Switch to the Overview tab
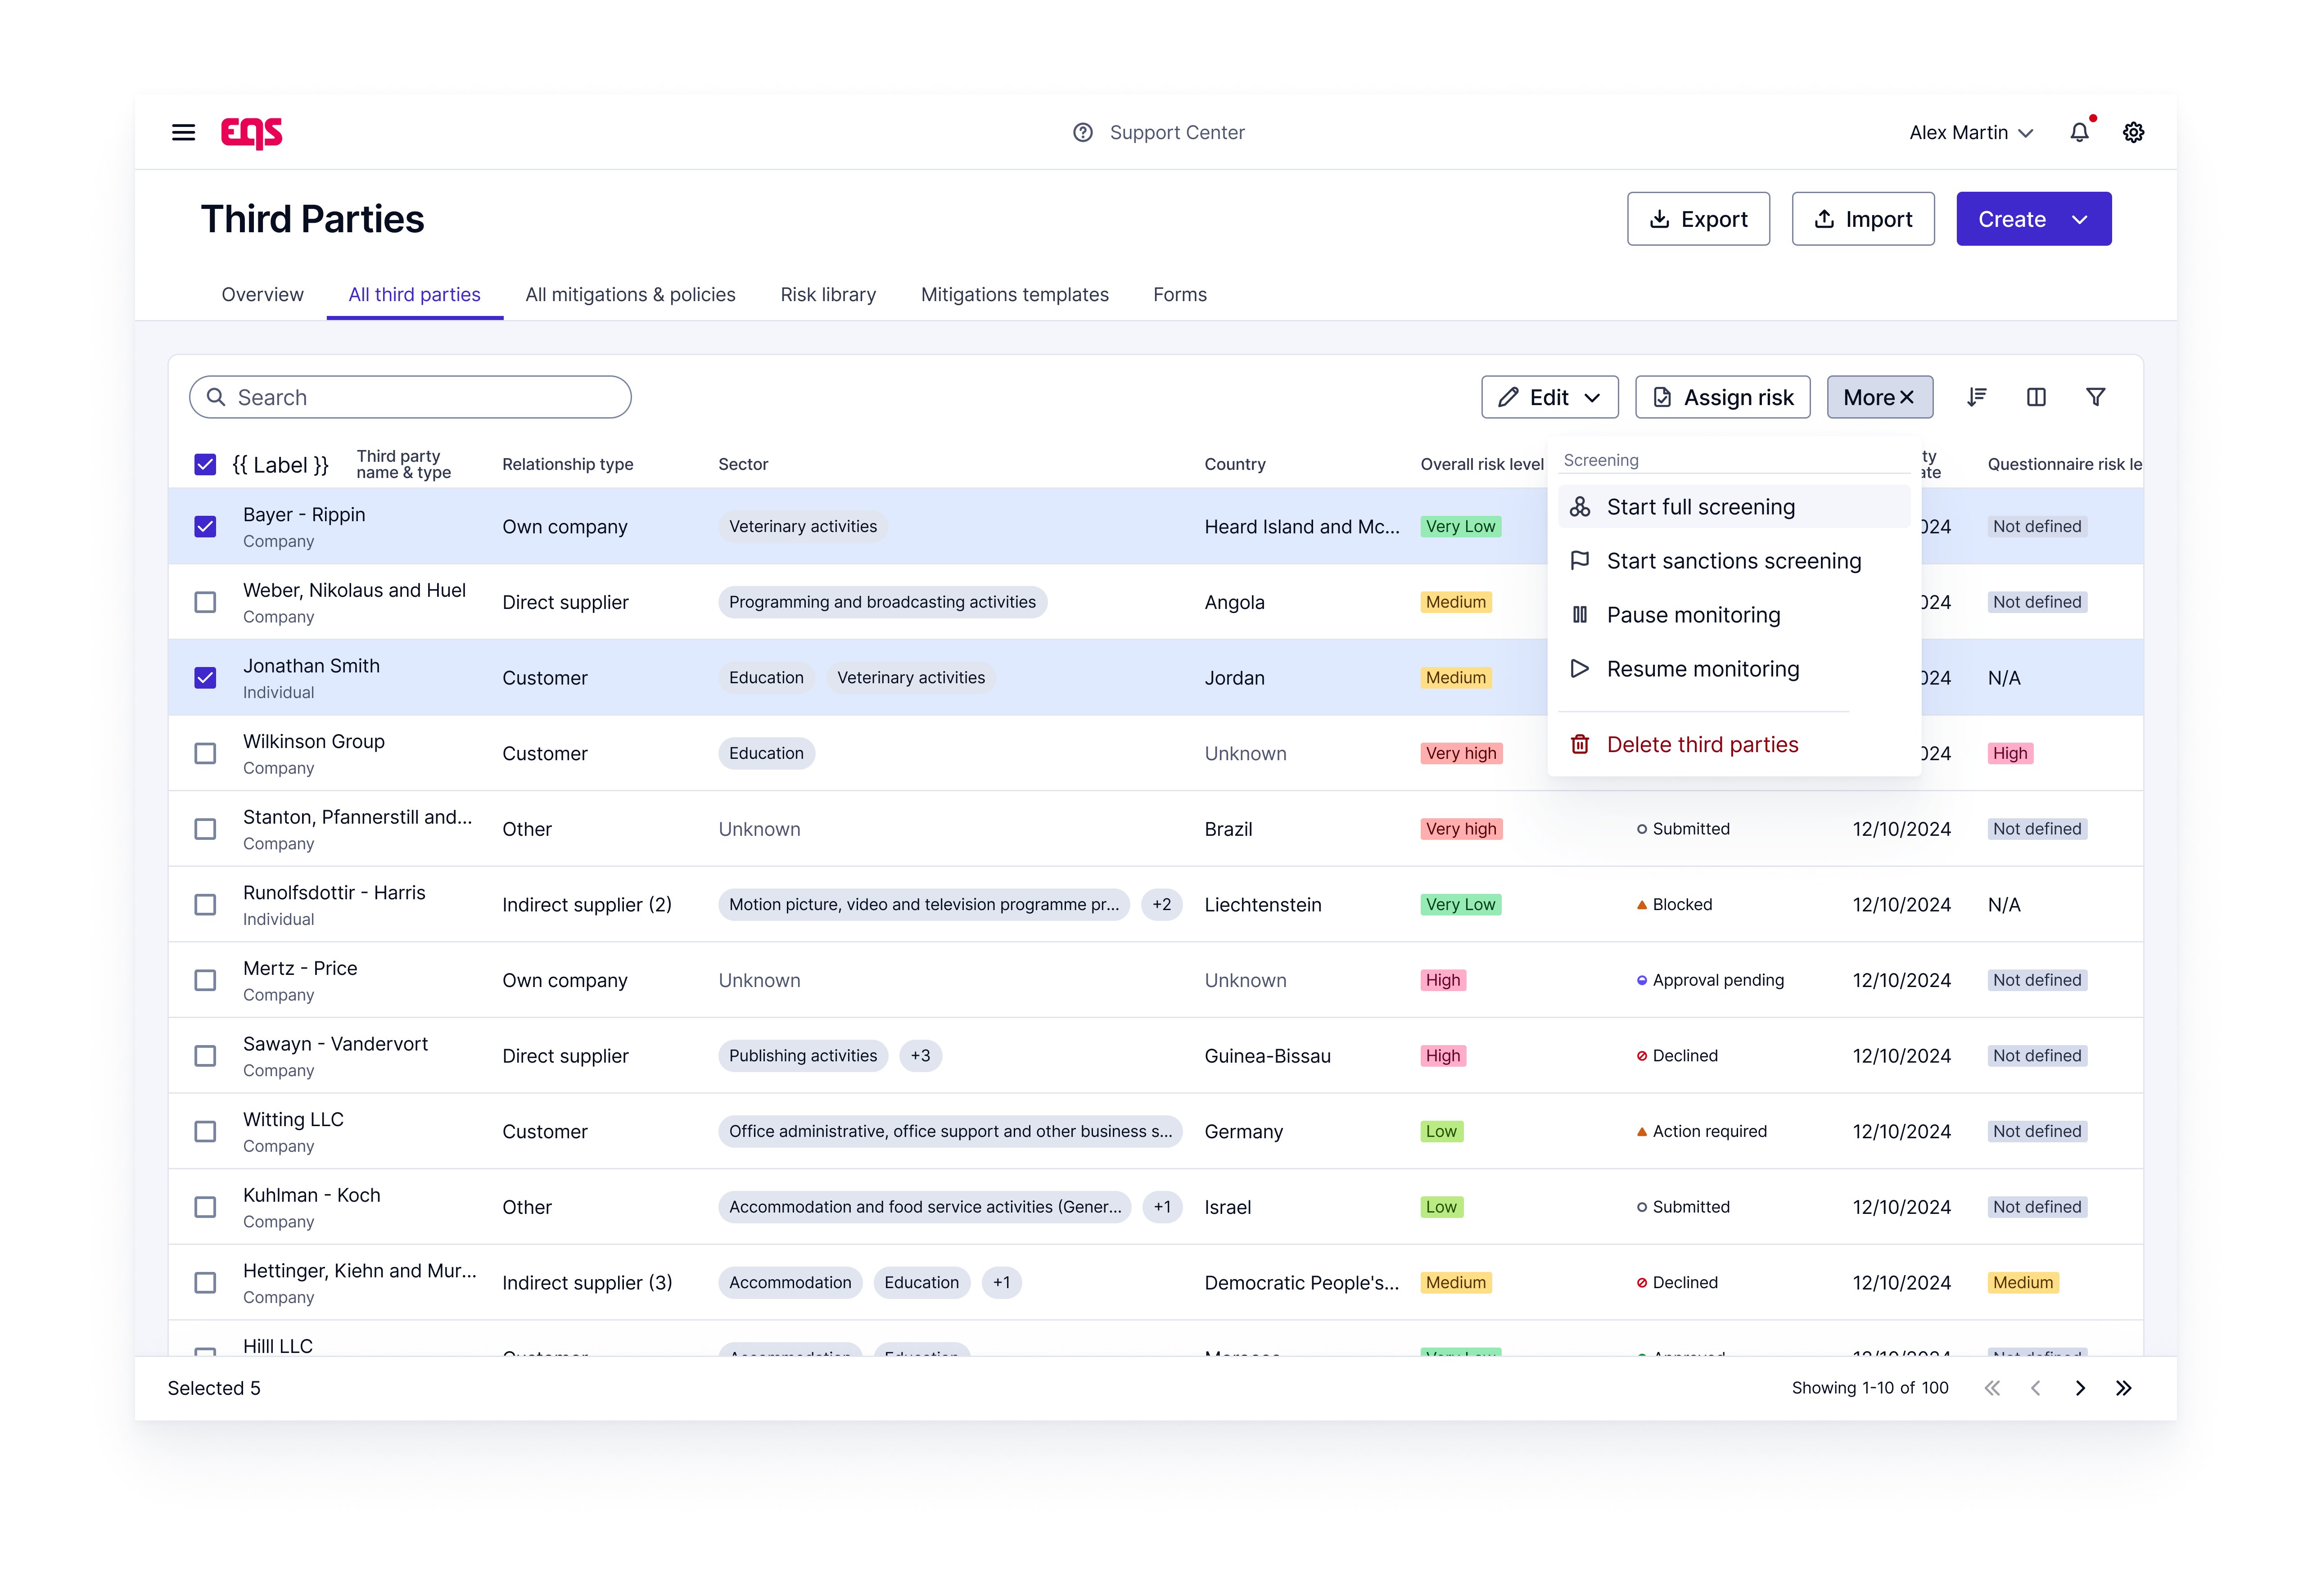 click(262, 294)
